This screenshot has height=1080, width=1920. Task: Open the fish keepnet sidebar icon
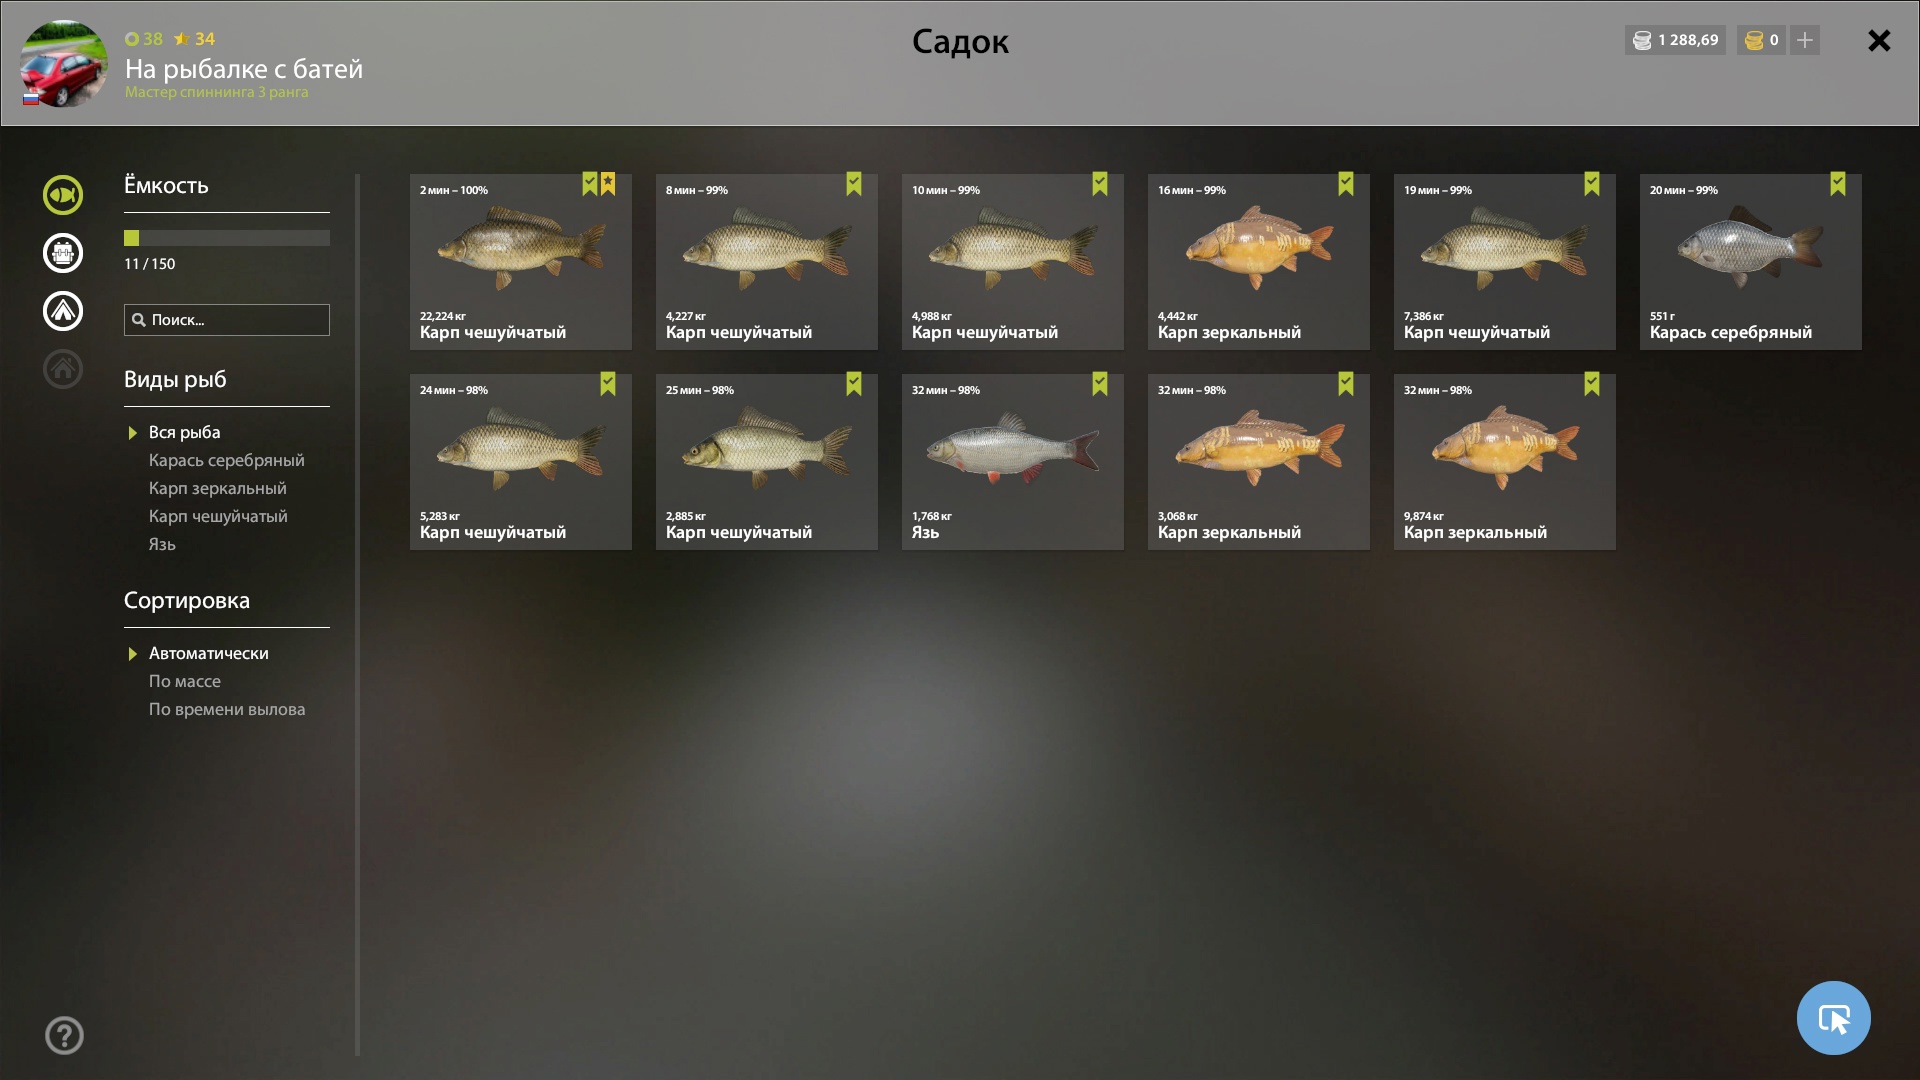coord(63,195)
